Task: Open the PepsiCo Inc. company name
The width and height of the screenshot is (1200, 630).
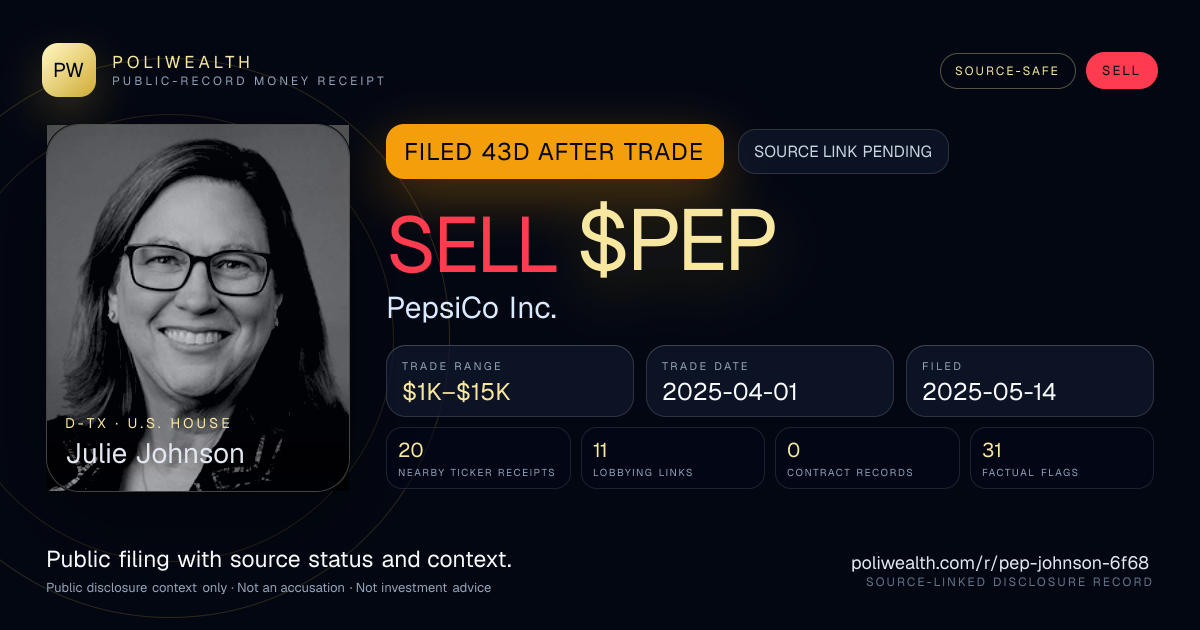Action: (x=472, y=308)
